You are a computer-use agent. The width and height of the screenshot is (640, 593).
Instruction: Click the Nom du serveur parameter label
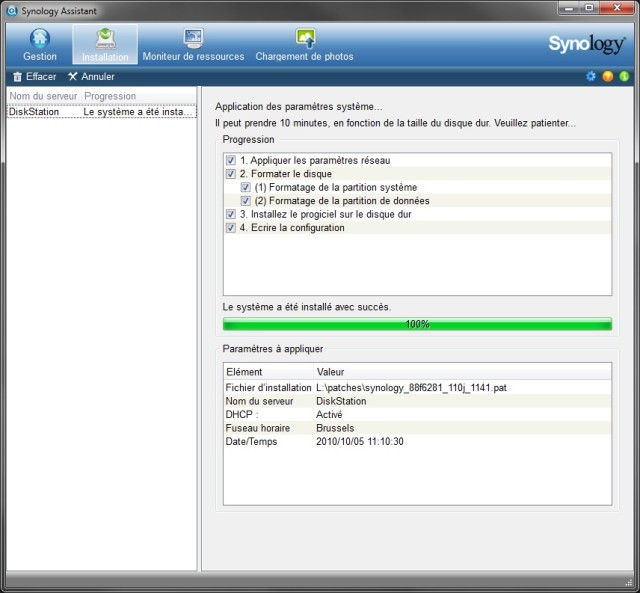tap(259, 401)
